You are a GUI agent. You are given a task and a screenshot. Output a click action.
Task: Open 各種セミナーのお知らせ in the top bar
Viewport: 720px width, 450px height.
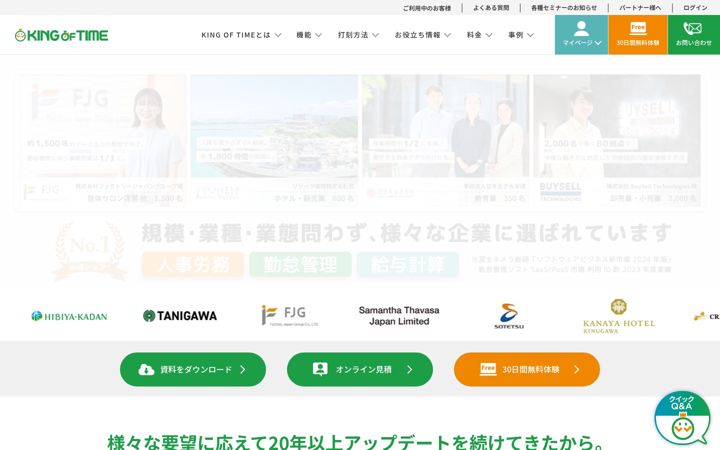tap(564, 8)
